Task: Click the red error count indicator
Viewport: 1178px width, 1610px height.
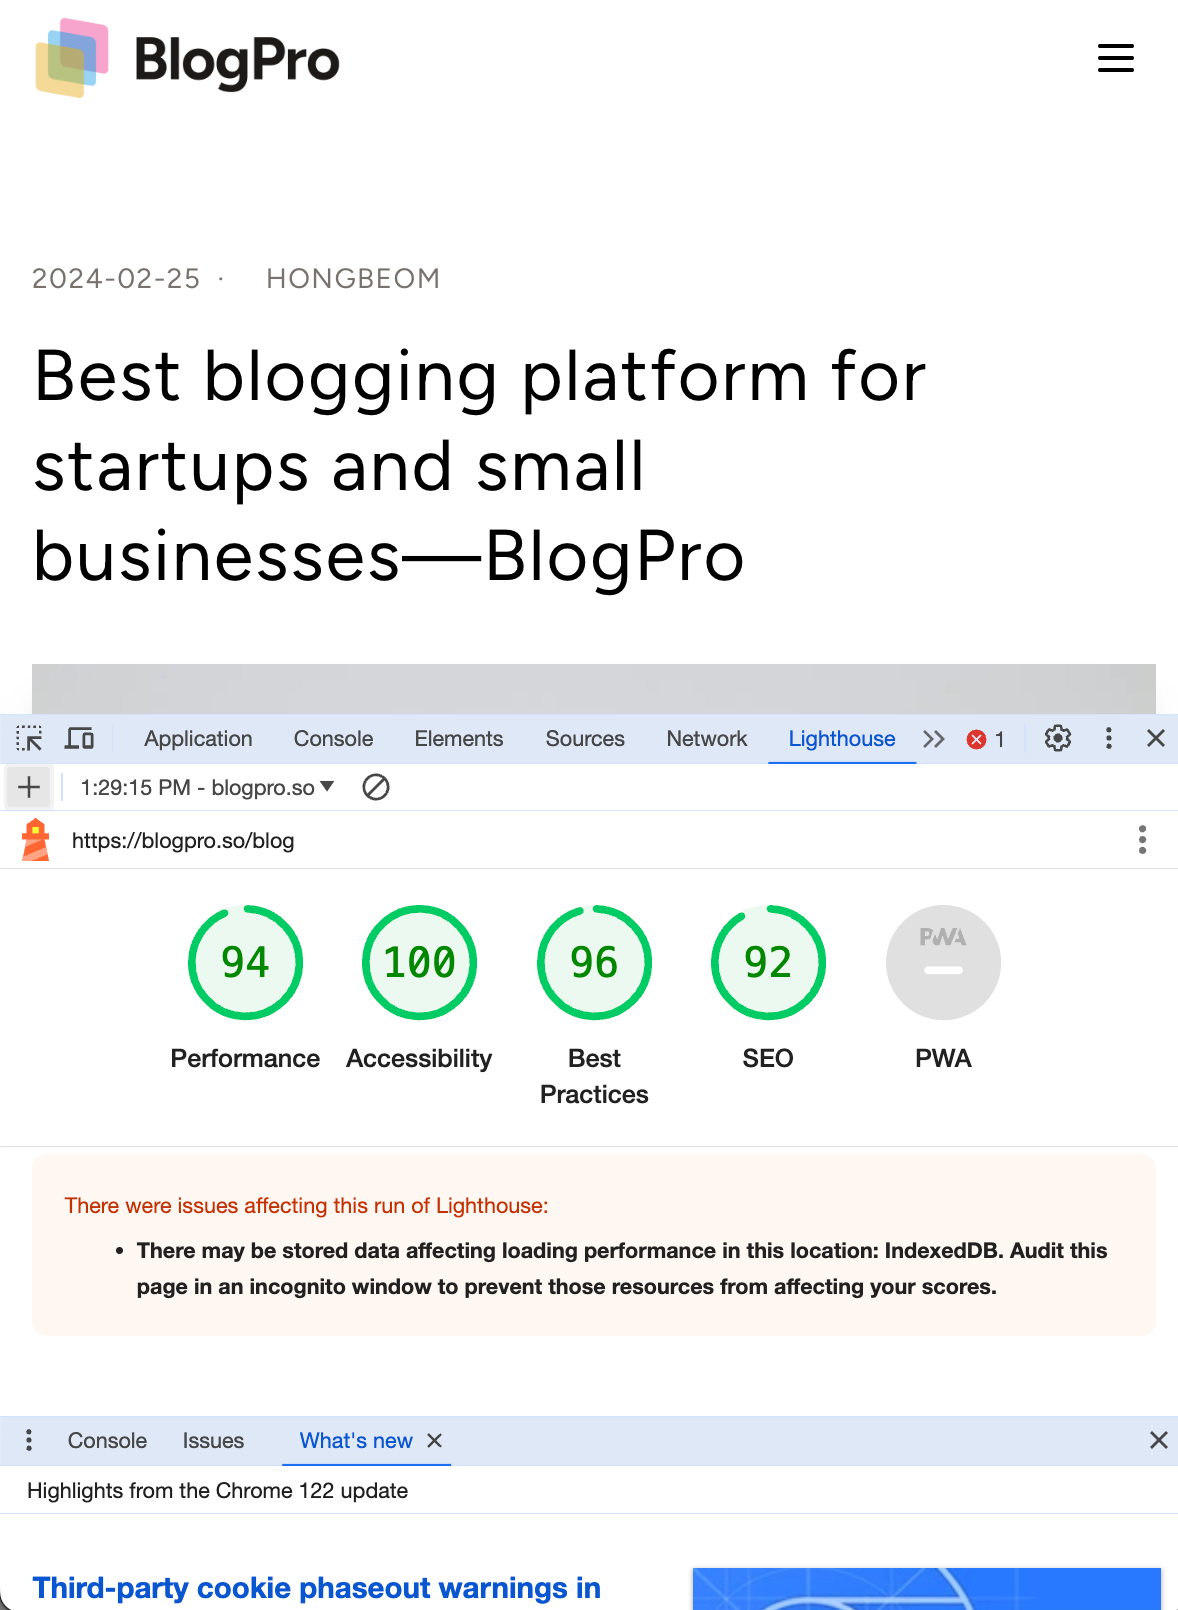Action: 986,739
